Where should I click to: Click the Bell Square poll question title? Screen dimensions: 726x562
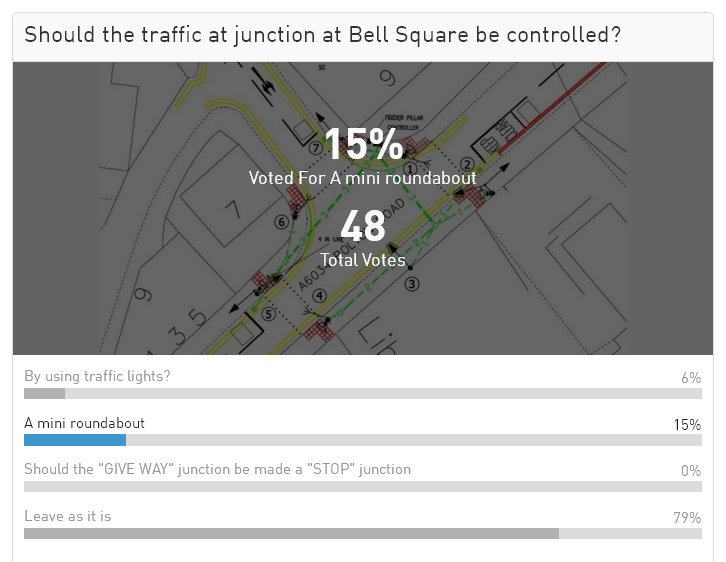322,35
